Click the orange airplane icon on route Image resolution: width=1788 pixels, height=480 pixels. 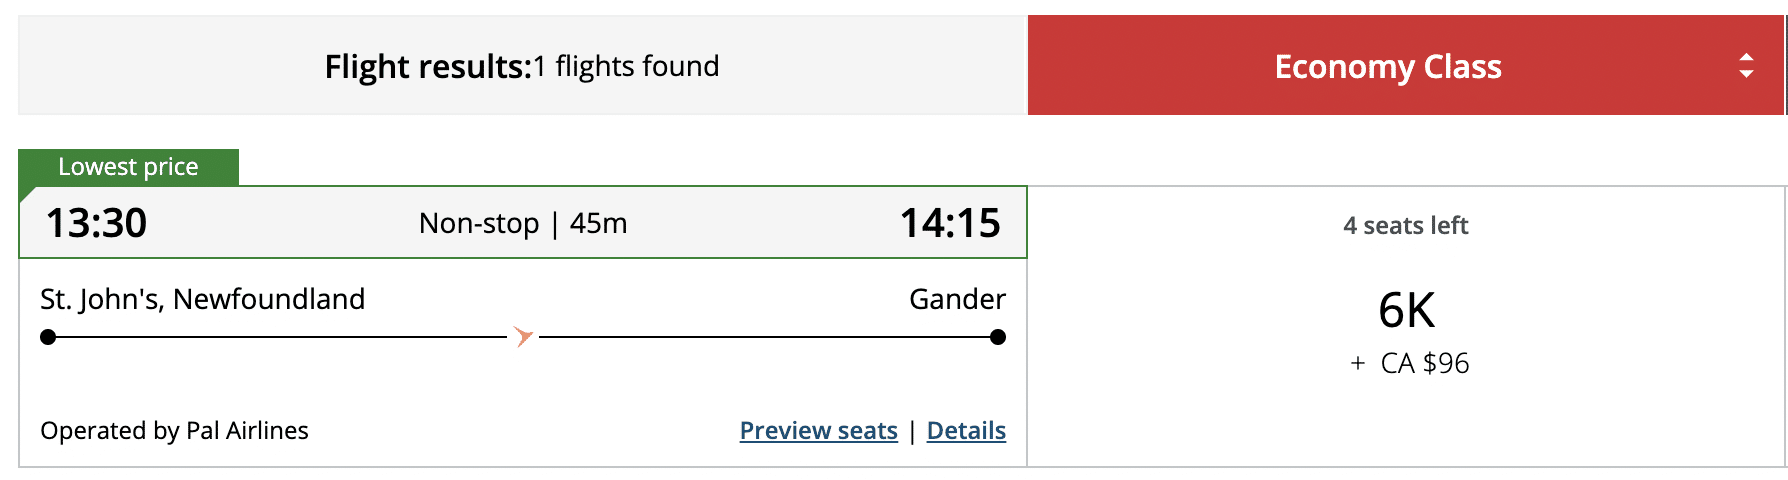click(x=523, y=336)
